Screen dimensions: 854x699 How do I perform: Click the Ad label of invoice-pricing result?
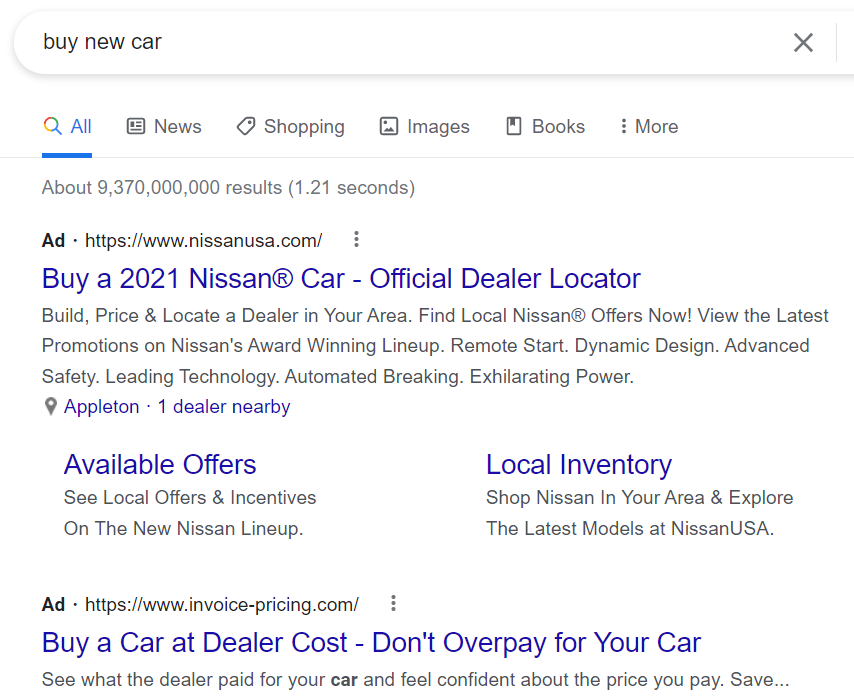(53, 604)
